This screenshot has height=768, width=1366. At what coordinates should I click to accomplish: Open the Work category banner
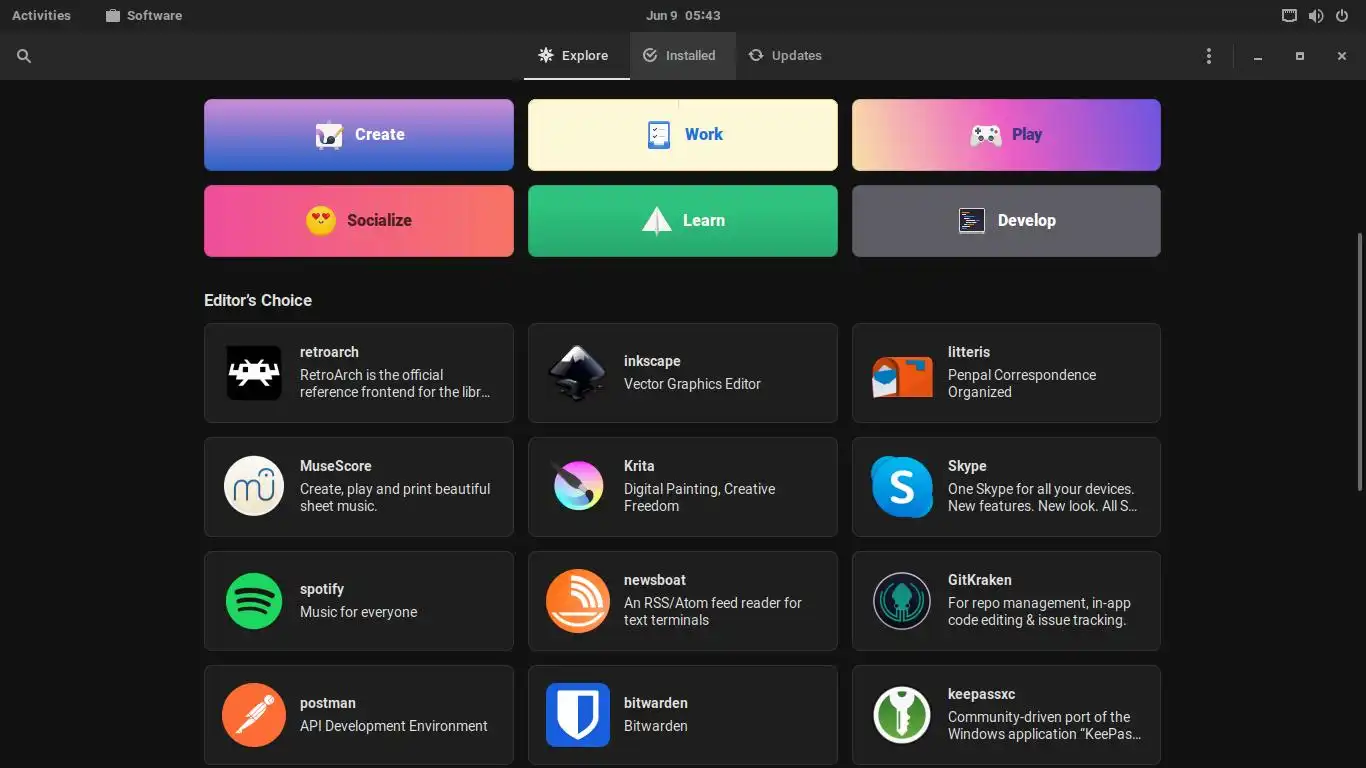click(683, 135)
